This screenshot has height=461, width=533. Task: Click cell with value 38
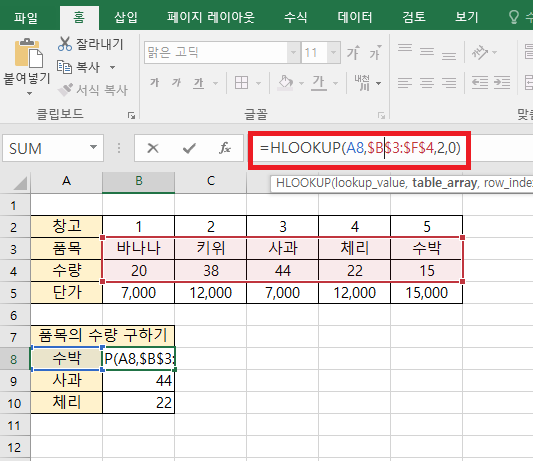pyautogui.click(x=211, y=271)
